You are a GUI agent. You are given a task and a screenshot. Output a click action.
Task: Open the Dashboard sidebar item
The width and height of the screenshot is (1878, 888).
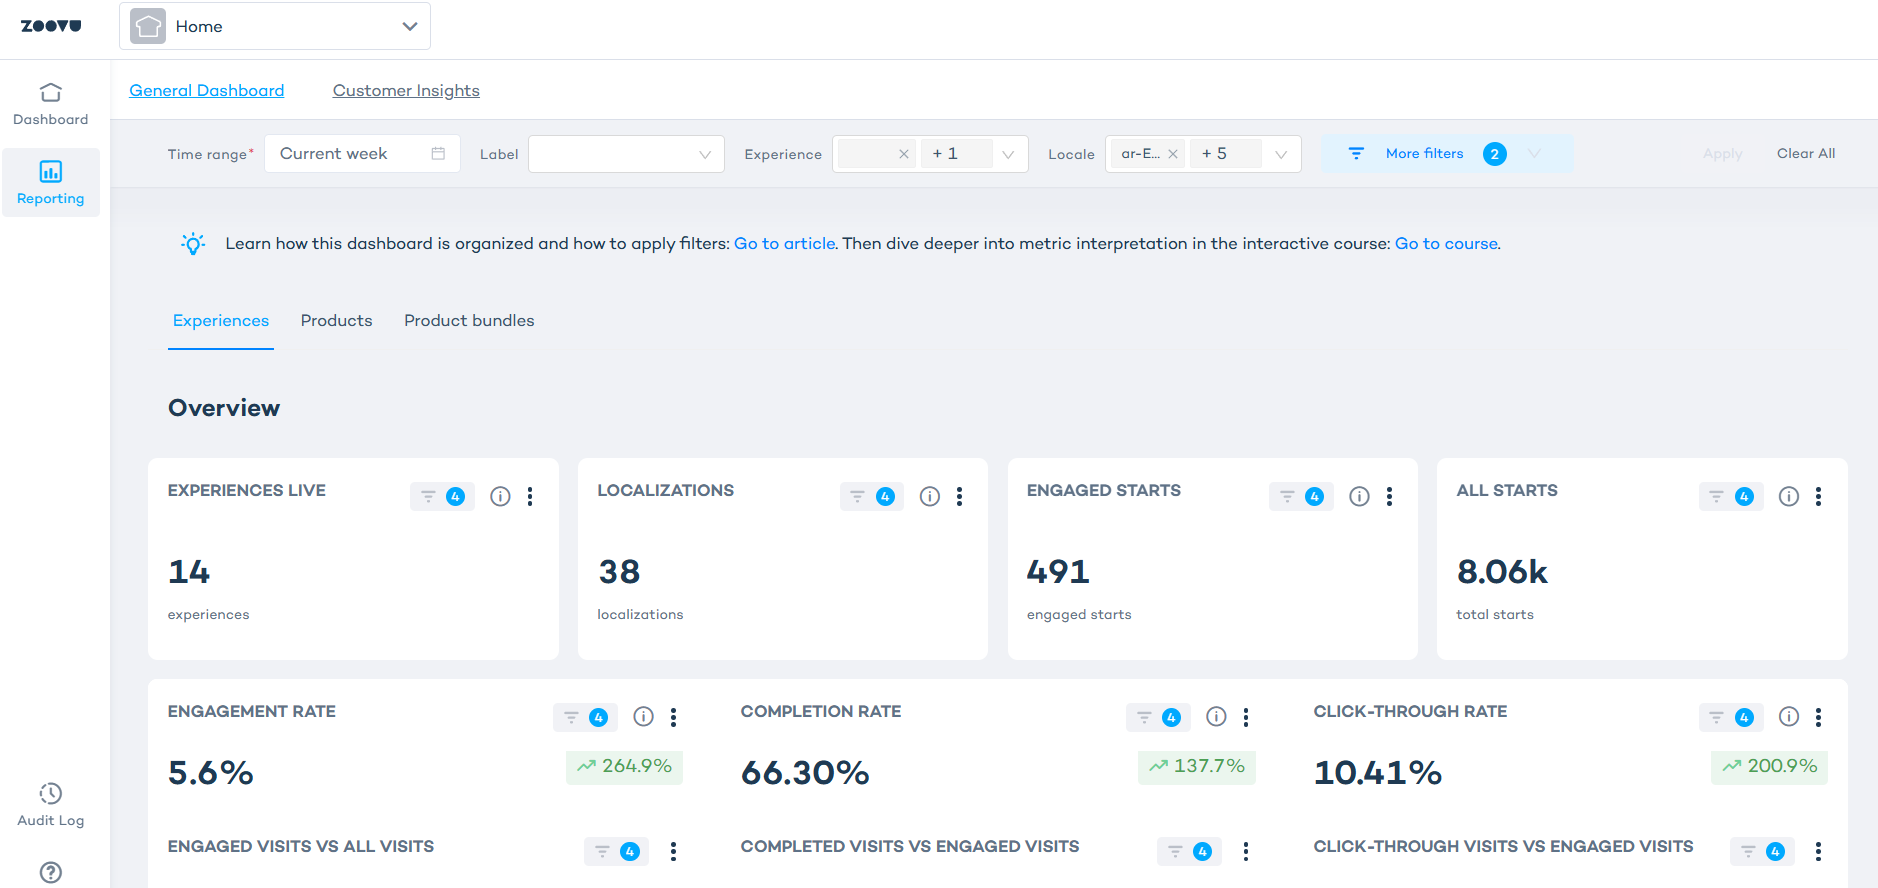click(x=51, y=104)
